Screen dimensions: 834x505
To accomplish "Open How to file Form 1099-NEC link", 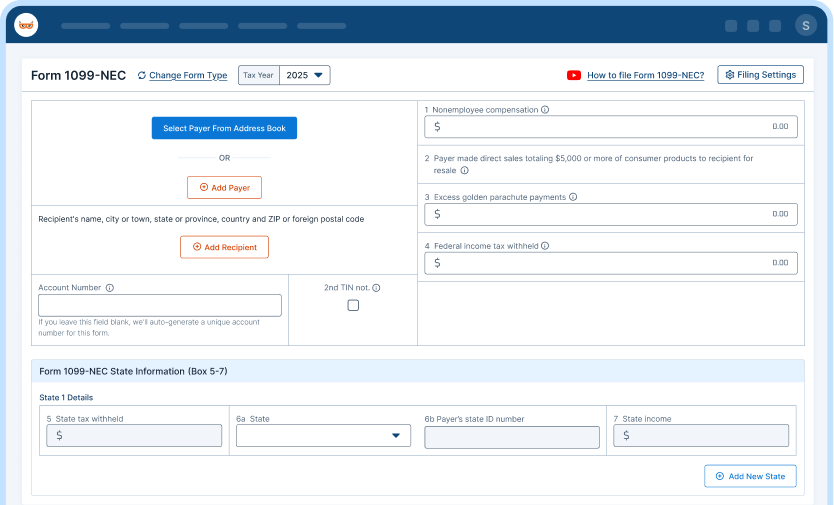I will tap(646, 76).
